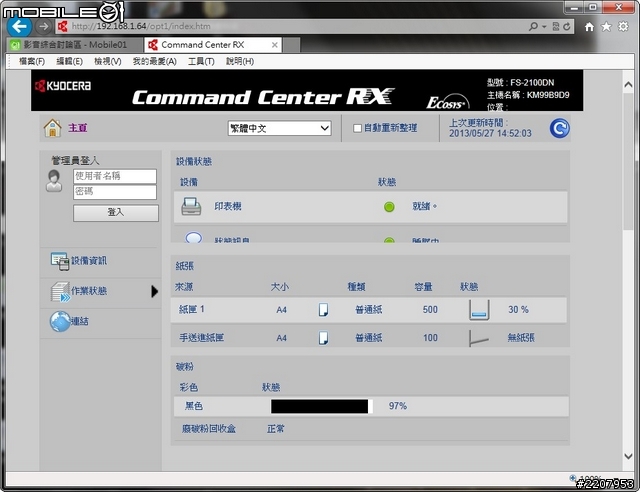Image resolution: width=640 pixels, height=492 pixels.
Task: Click the black toner level bar
Action: [320, 407]
